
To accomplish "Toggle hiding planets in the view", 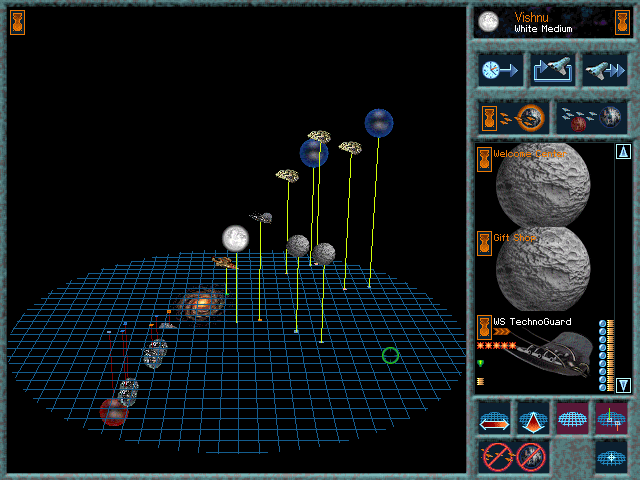I will click(x=531, y=457).
